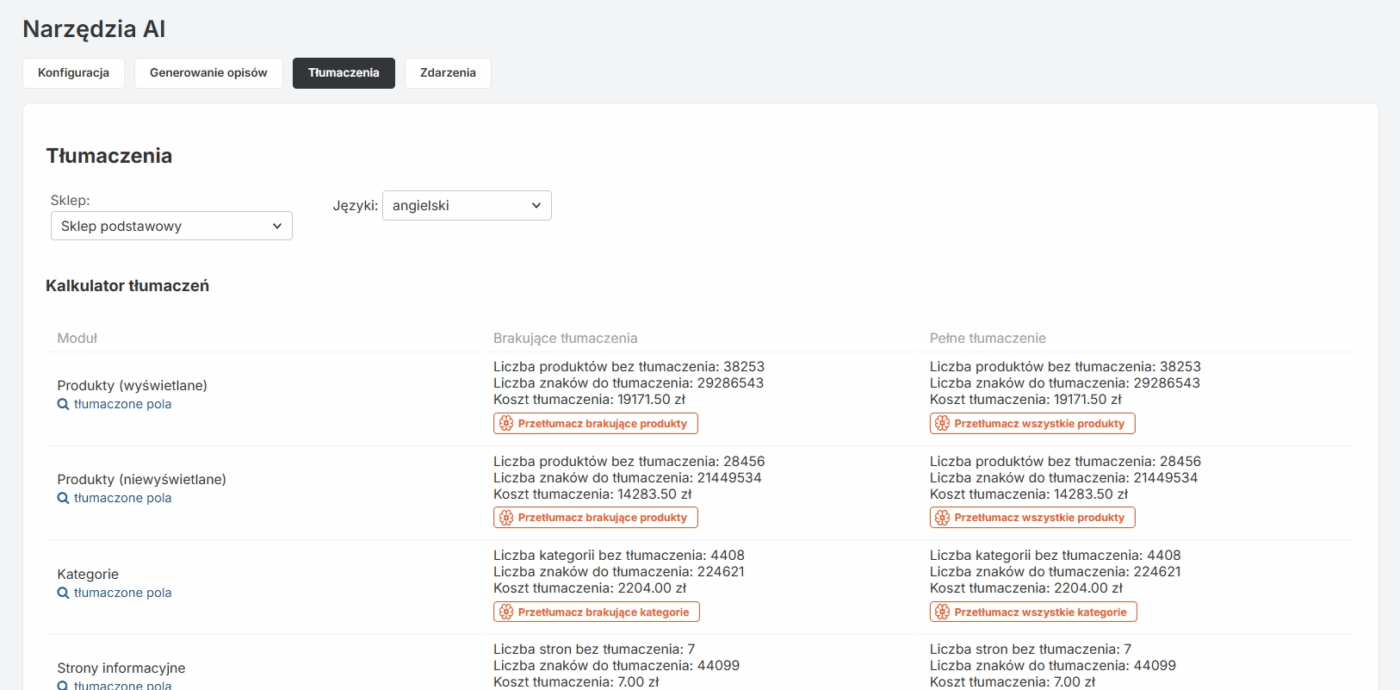Open tłumaczone pola under Produkty (wyświetlane)
1400x690 pixels.
[x=122, y=405]
